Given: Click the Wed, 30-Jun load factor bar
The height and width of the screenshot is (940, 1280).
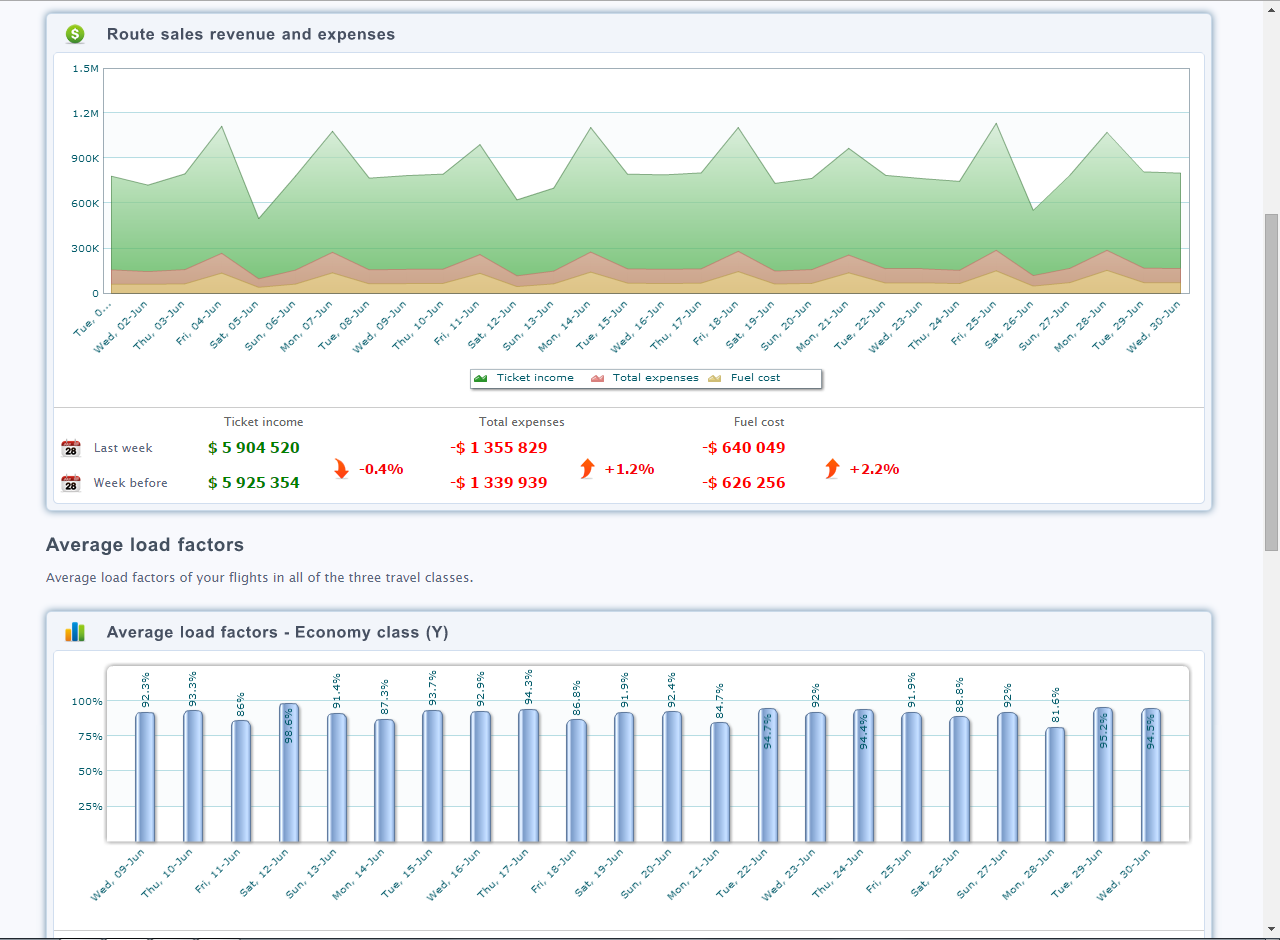Looking at the screenshot, I should [x=1151, y=775].
